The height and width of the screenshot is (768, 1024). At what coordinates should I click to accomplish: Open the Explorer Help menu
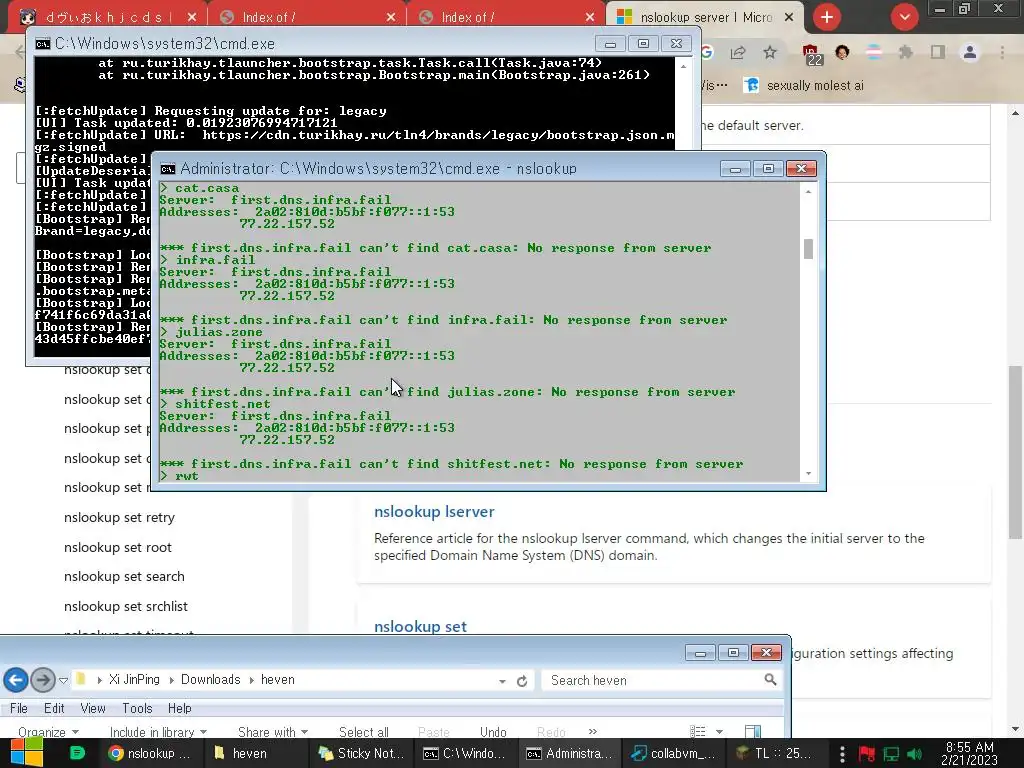[x=180, y=709]
